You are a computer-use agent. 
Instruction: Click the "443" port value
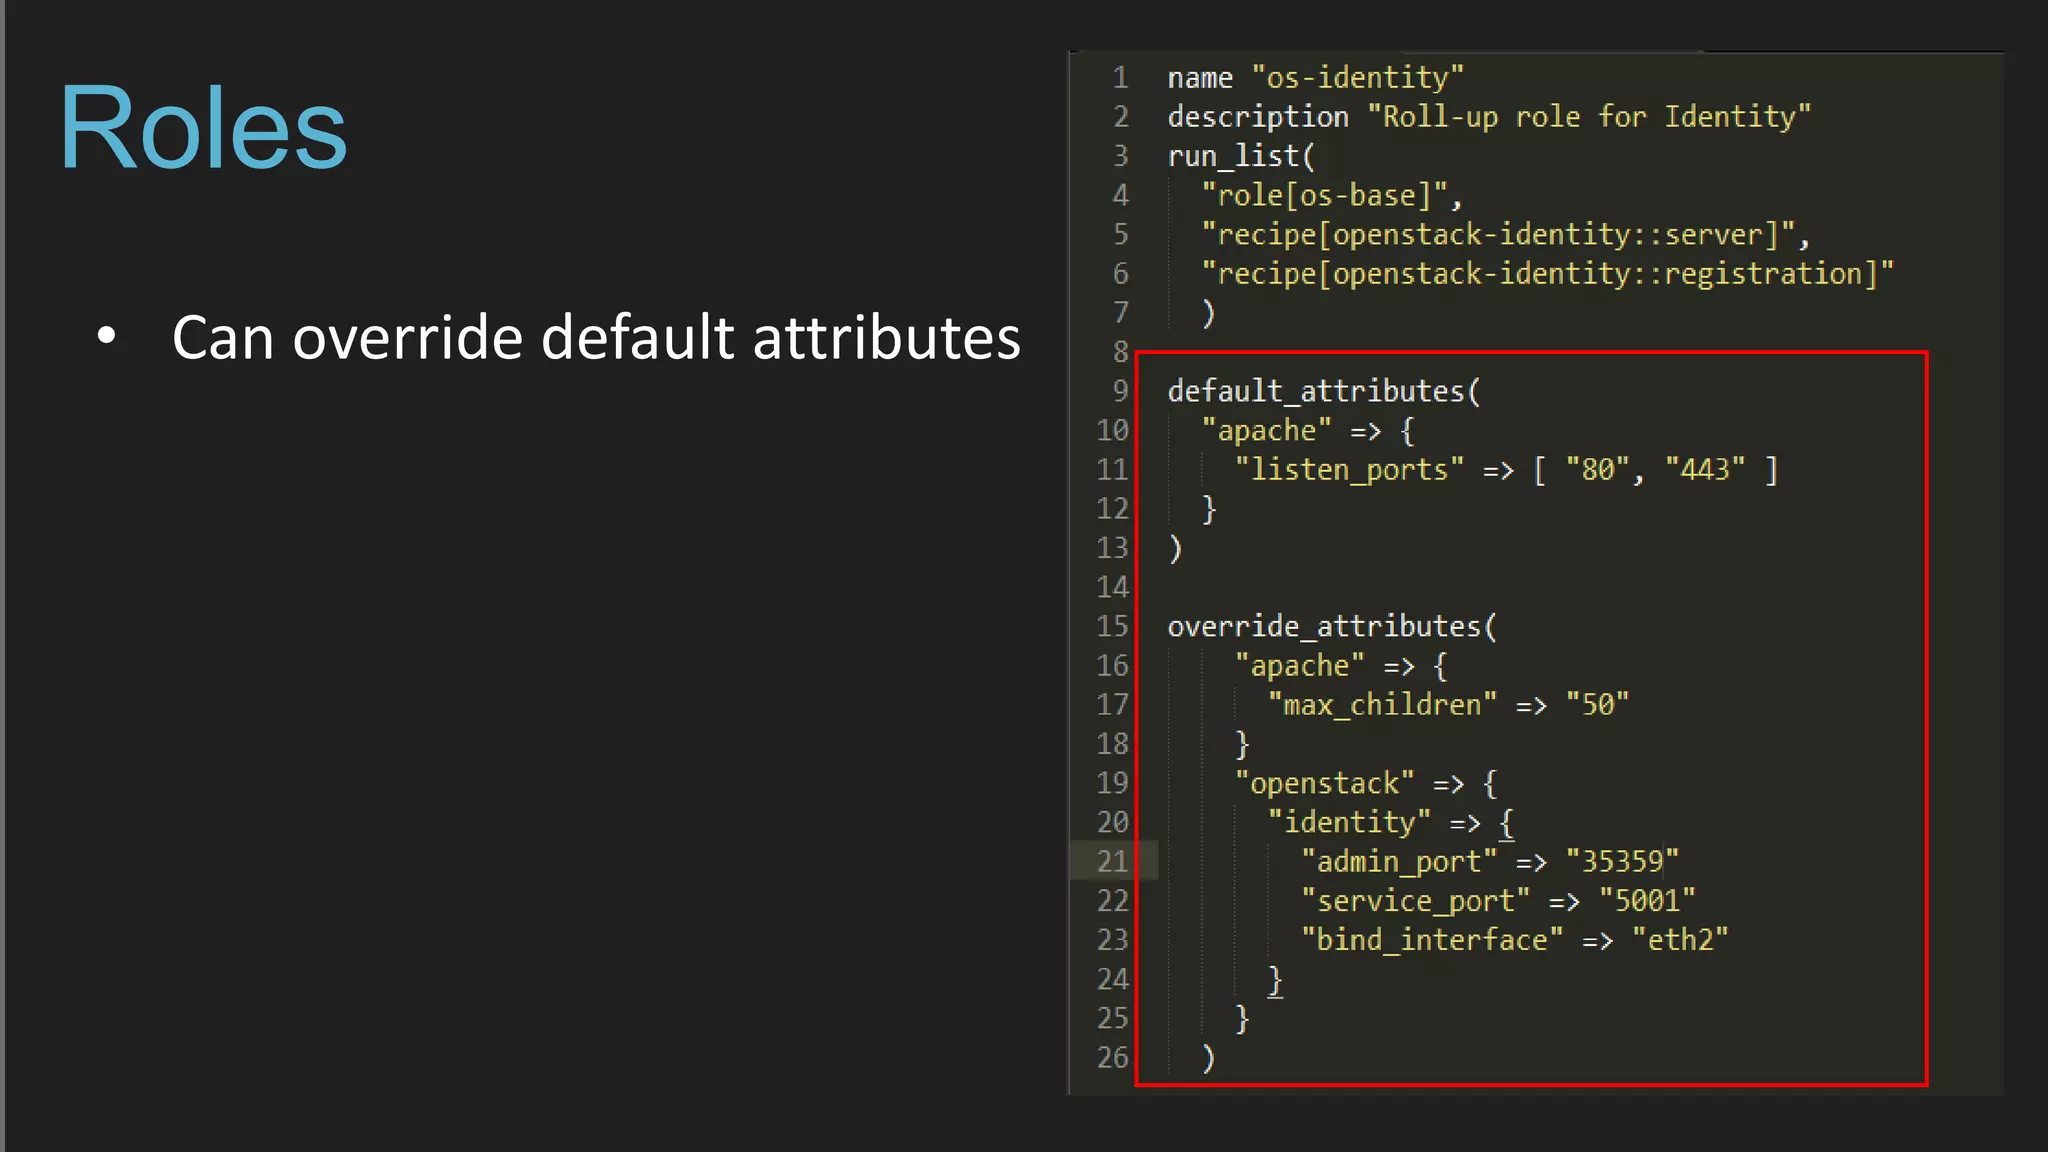pyautogui.click(x=1706, y=469)
